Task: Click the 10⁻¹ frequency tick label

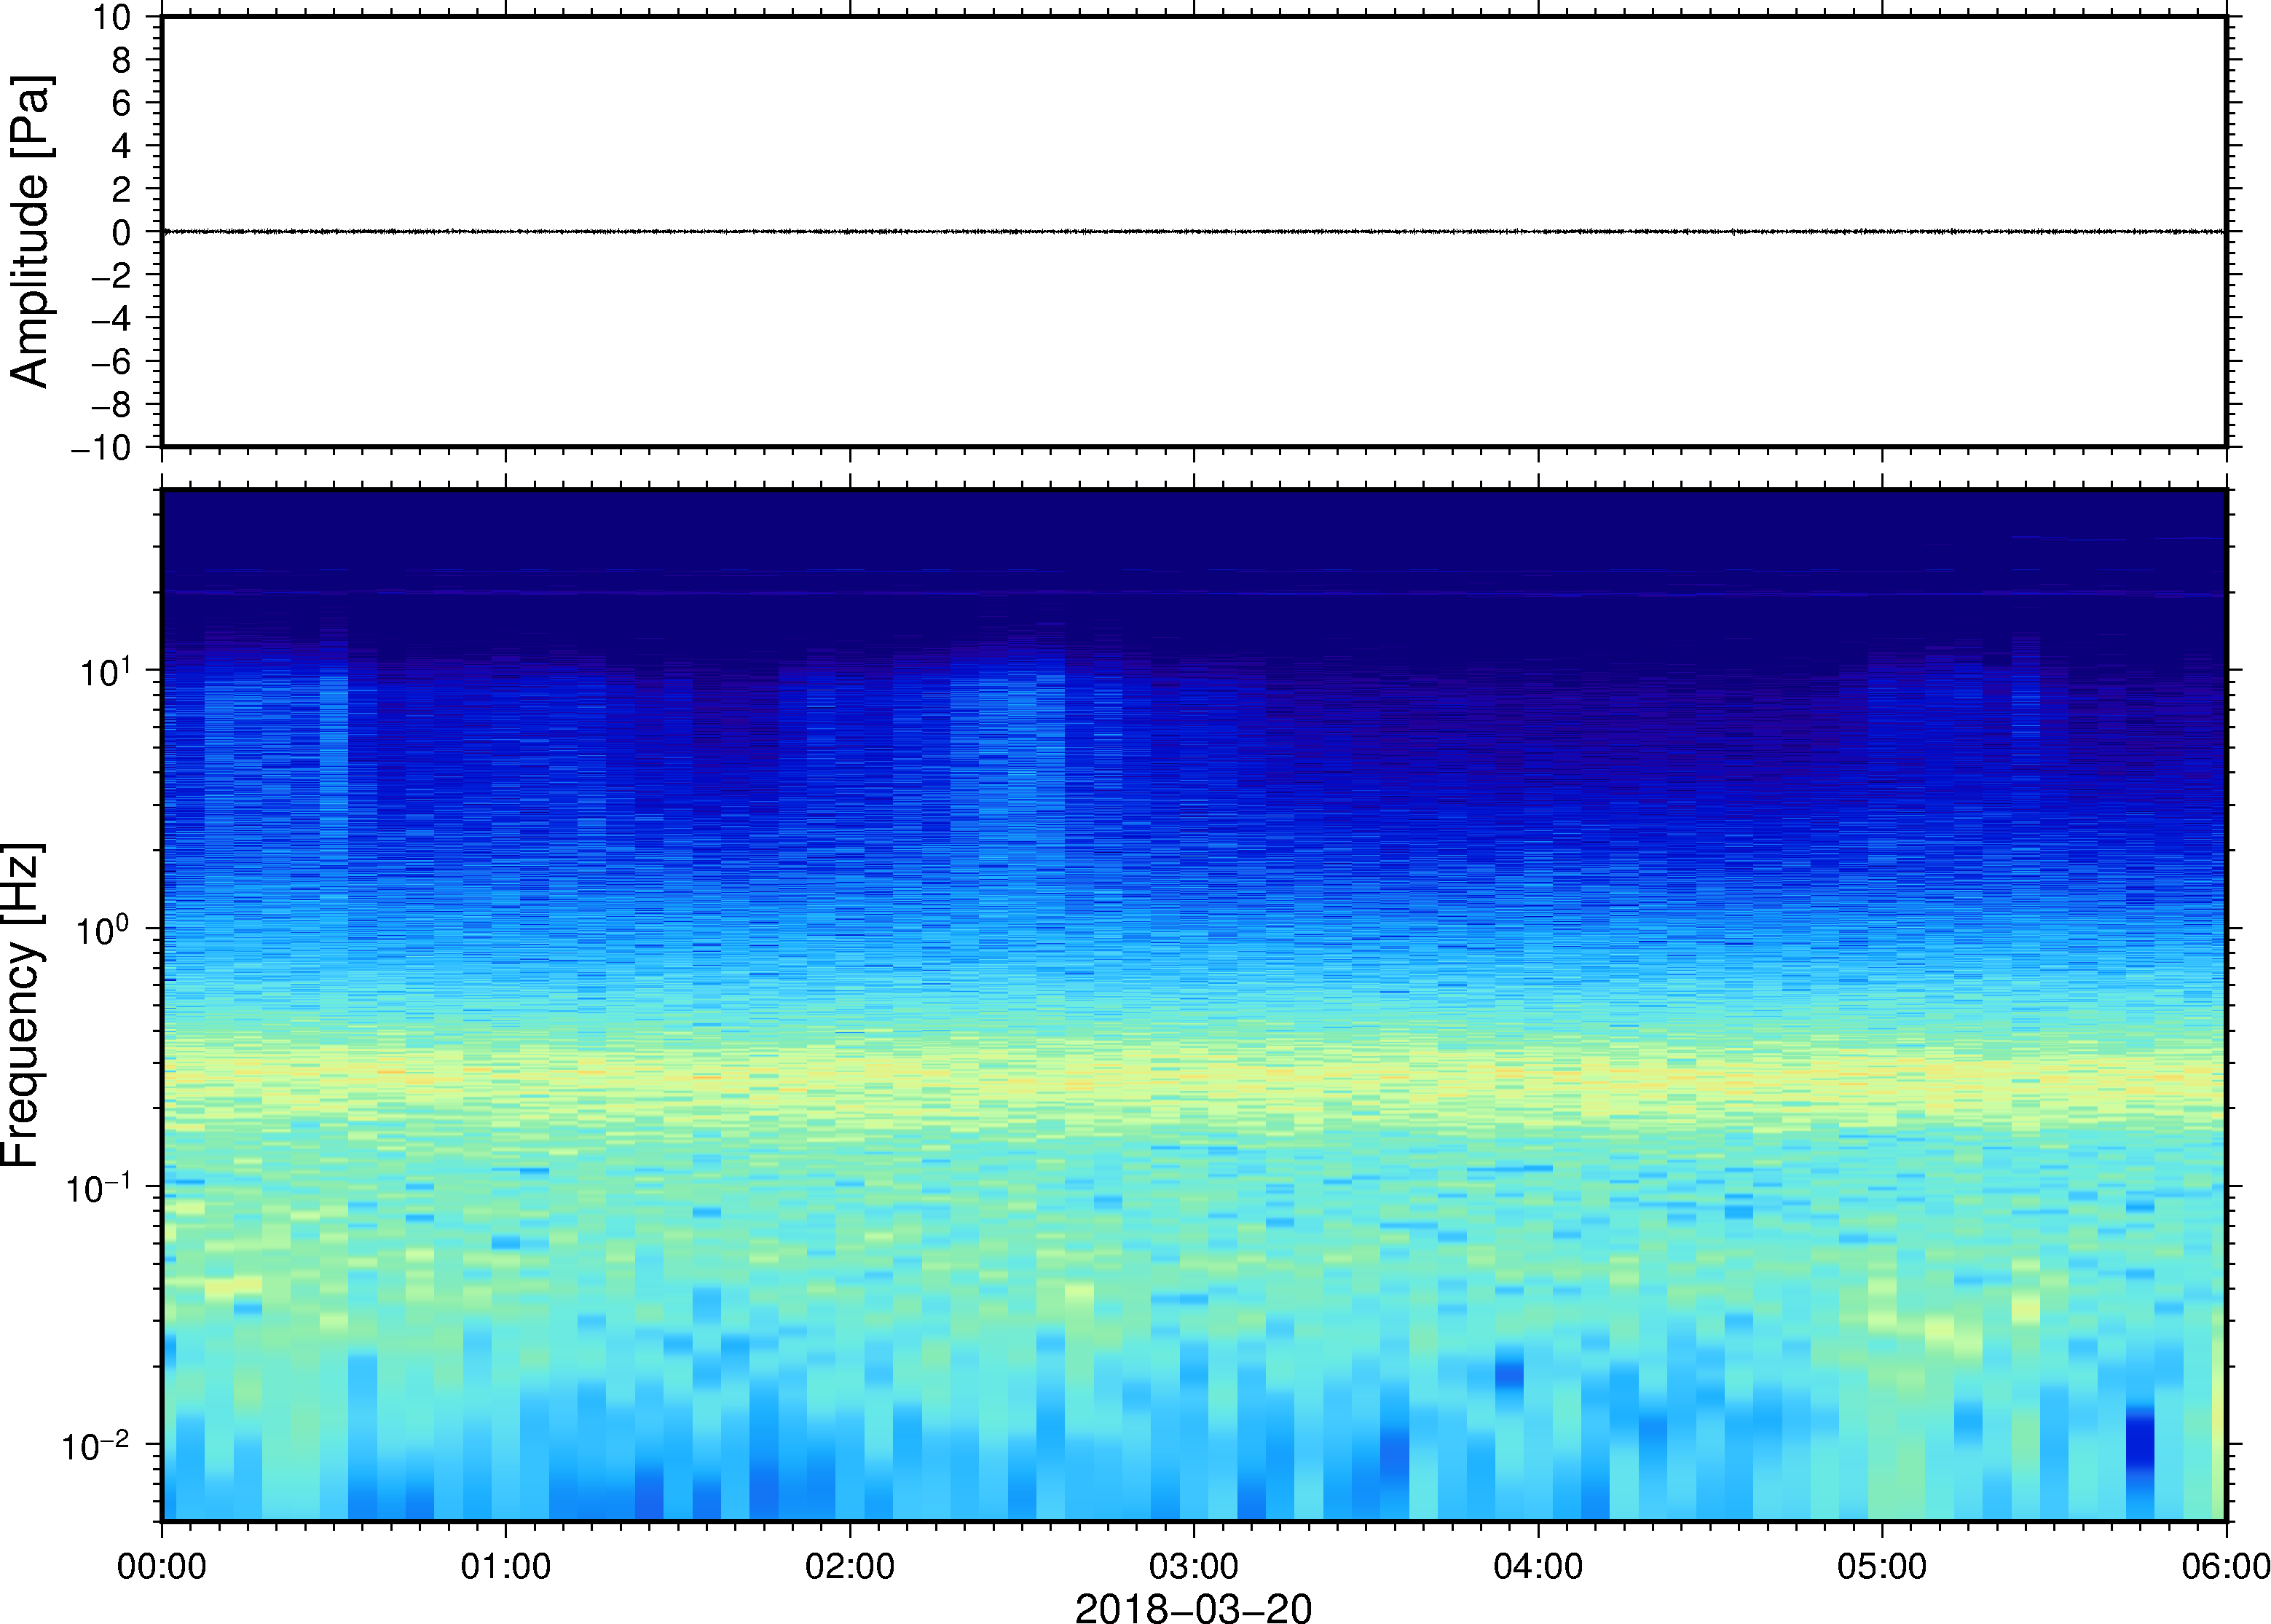Action: (x=98, y=1187)
